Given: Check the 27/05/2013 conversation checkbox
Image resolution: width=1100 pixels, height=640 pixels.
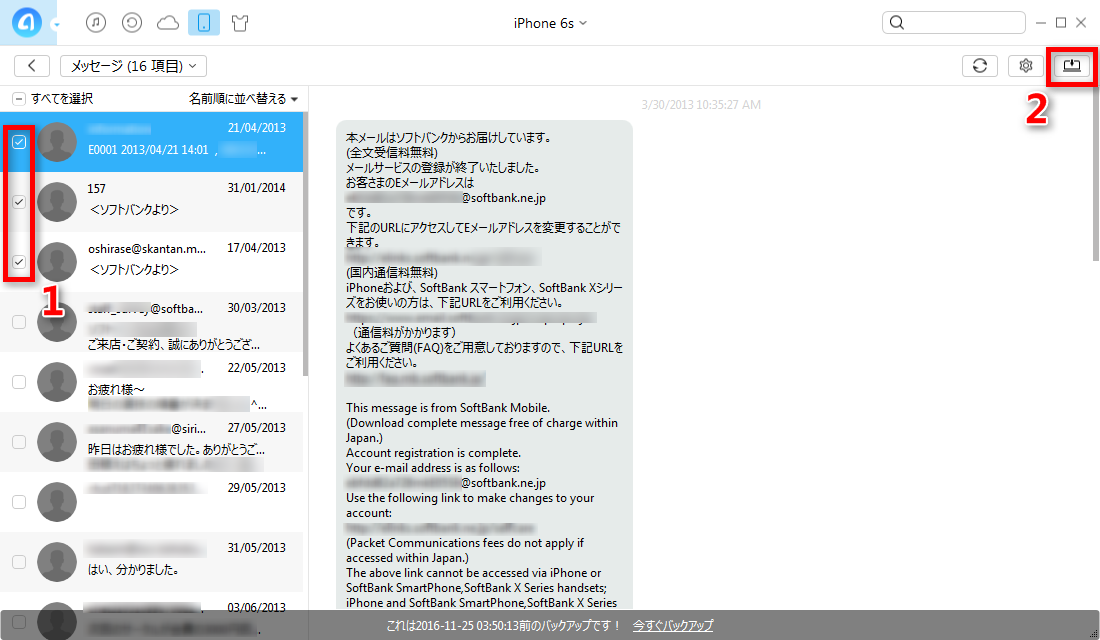Looking at the screenshot, I should coord(19,442).
